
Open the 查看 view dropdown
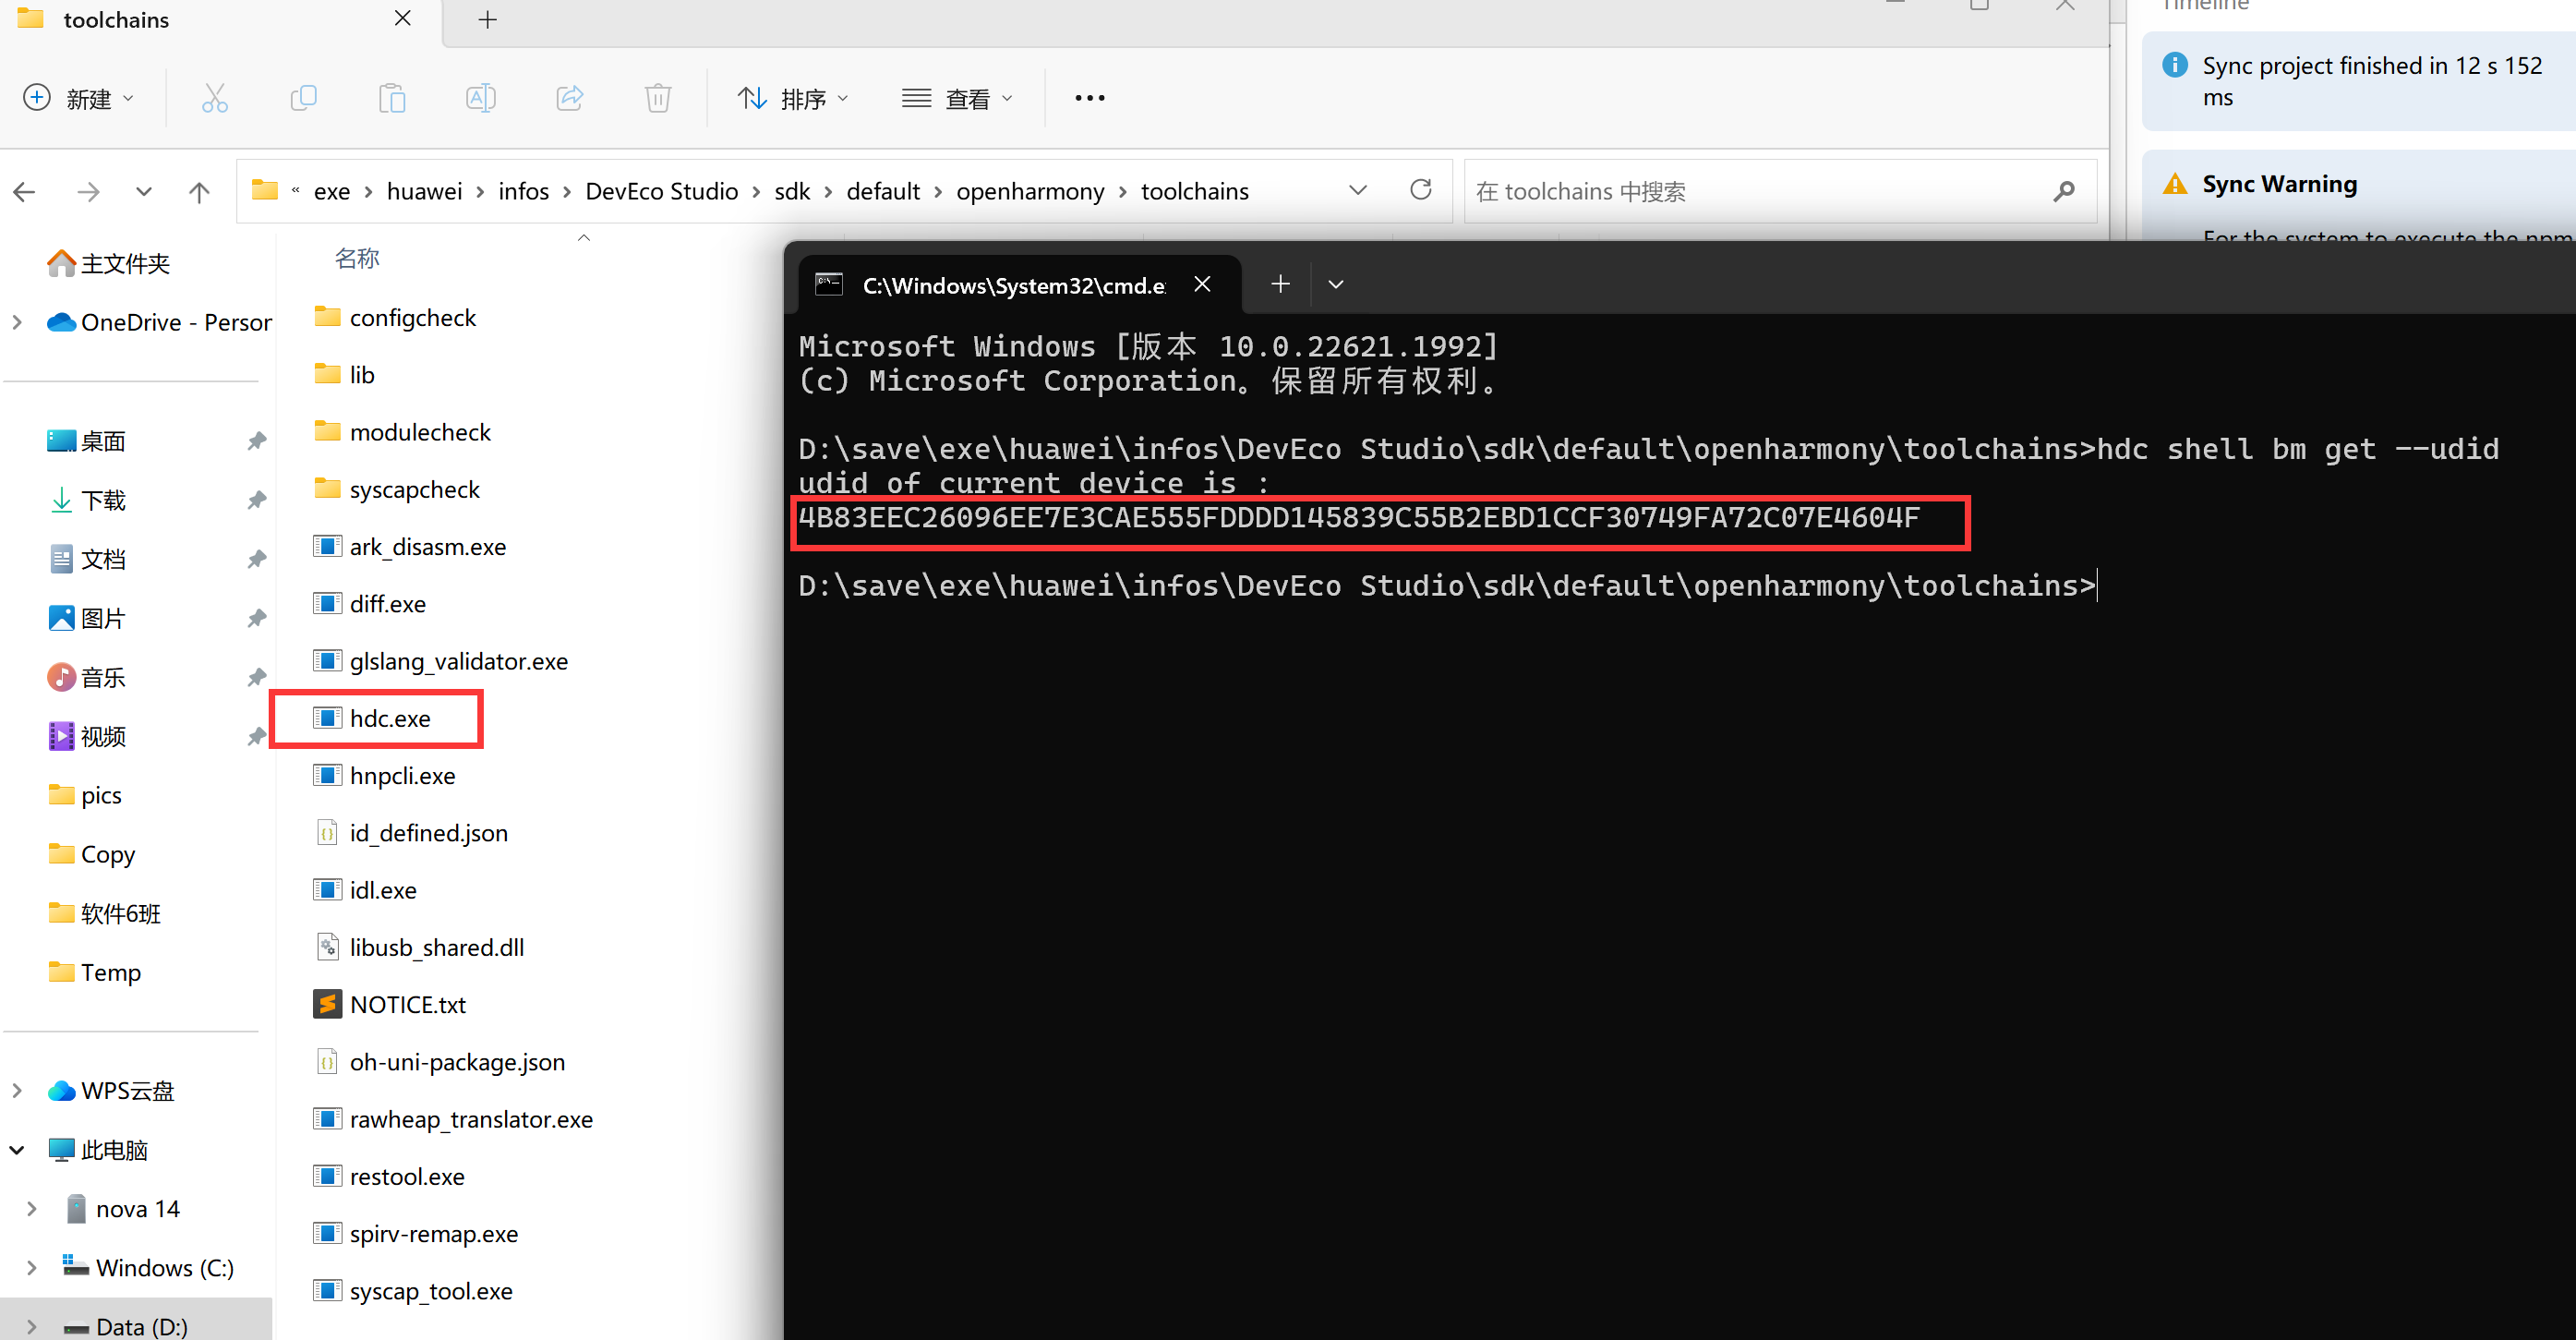click(x=957, y=98)
